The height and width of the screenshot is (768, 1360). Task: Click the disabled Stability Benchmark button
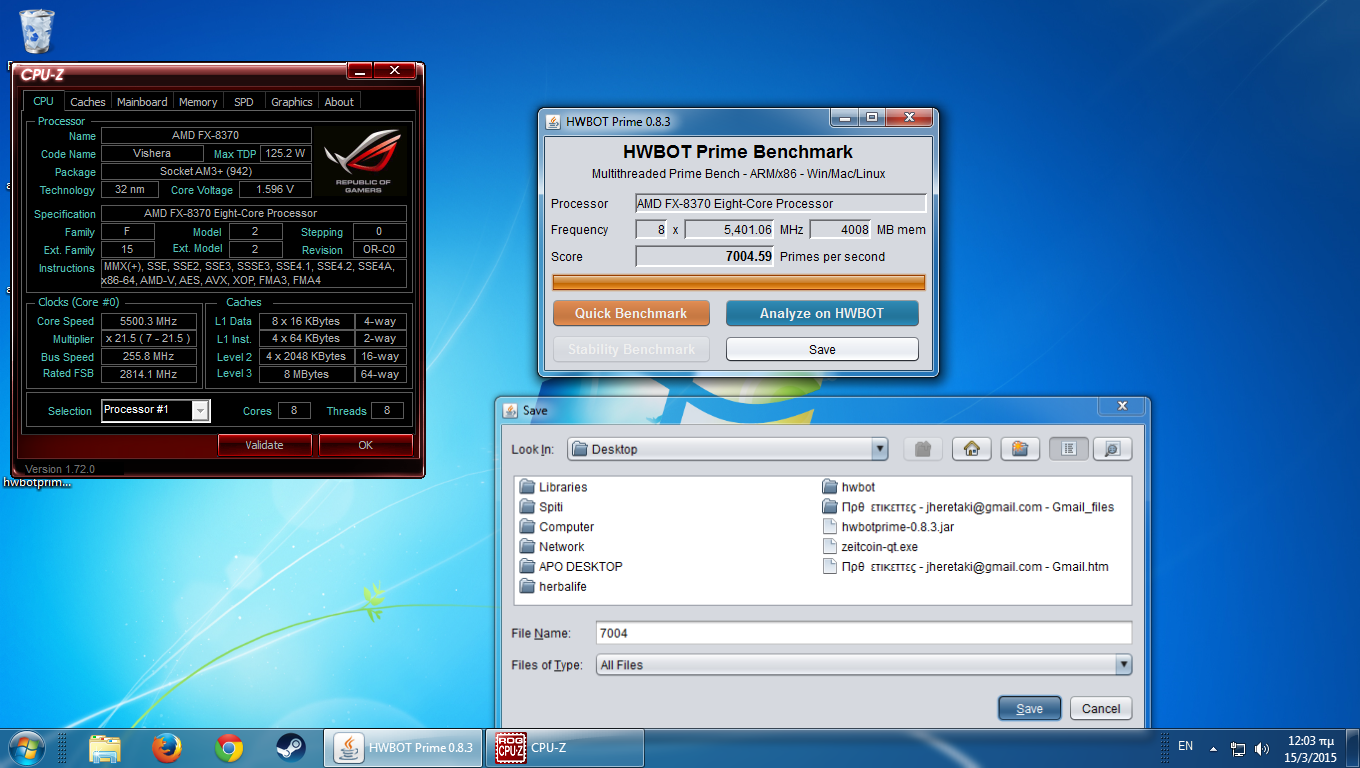631,349
